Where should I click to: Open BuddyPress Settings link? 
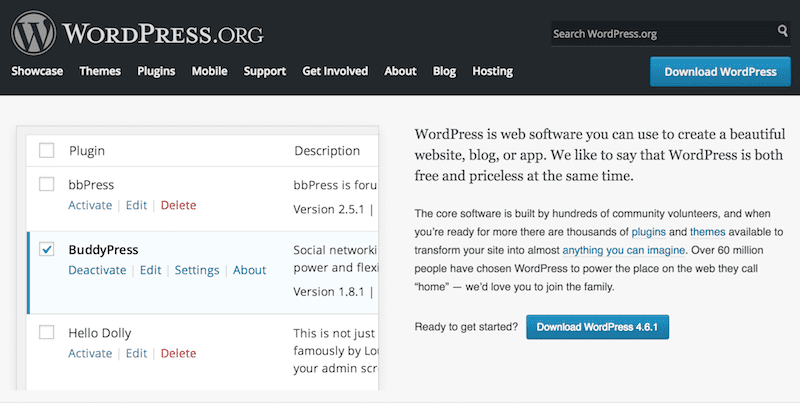(197, 270)
